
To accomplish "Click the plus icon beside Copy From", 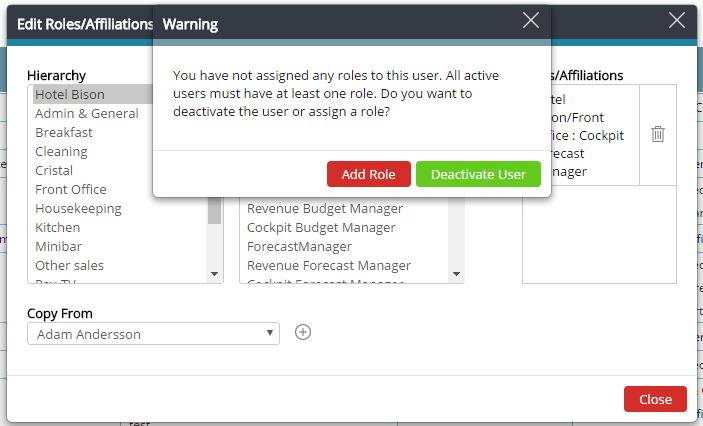I will coord(303,332).
